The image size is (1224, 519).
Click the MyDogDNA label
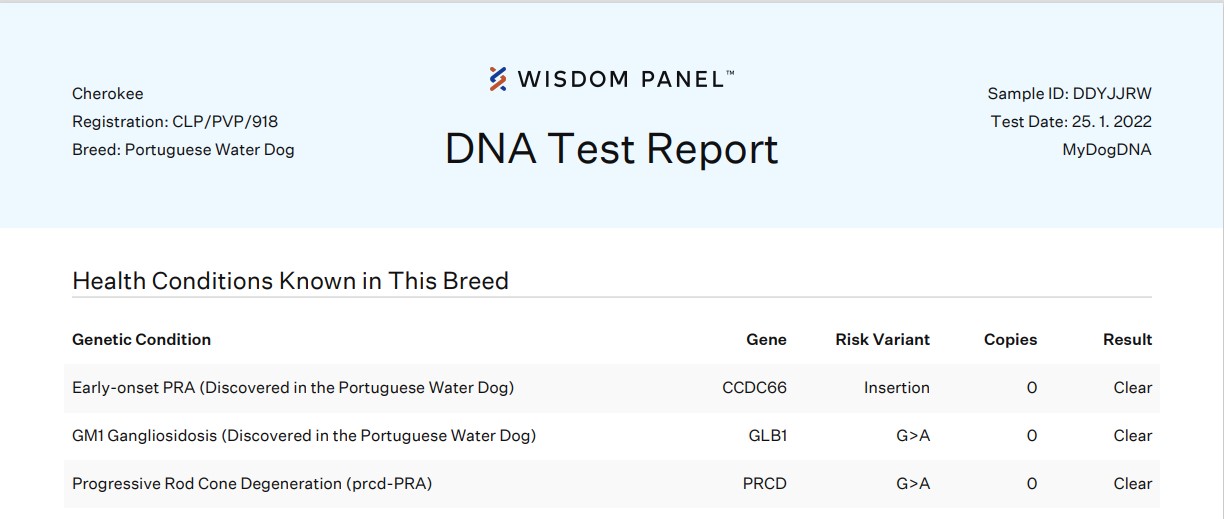[x=1106, y=150]
